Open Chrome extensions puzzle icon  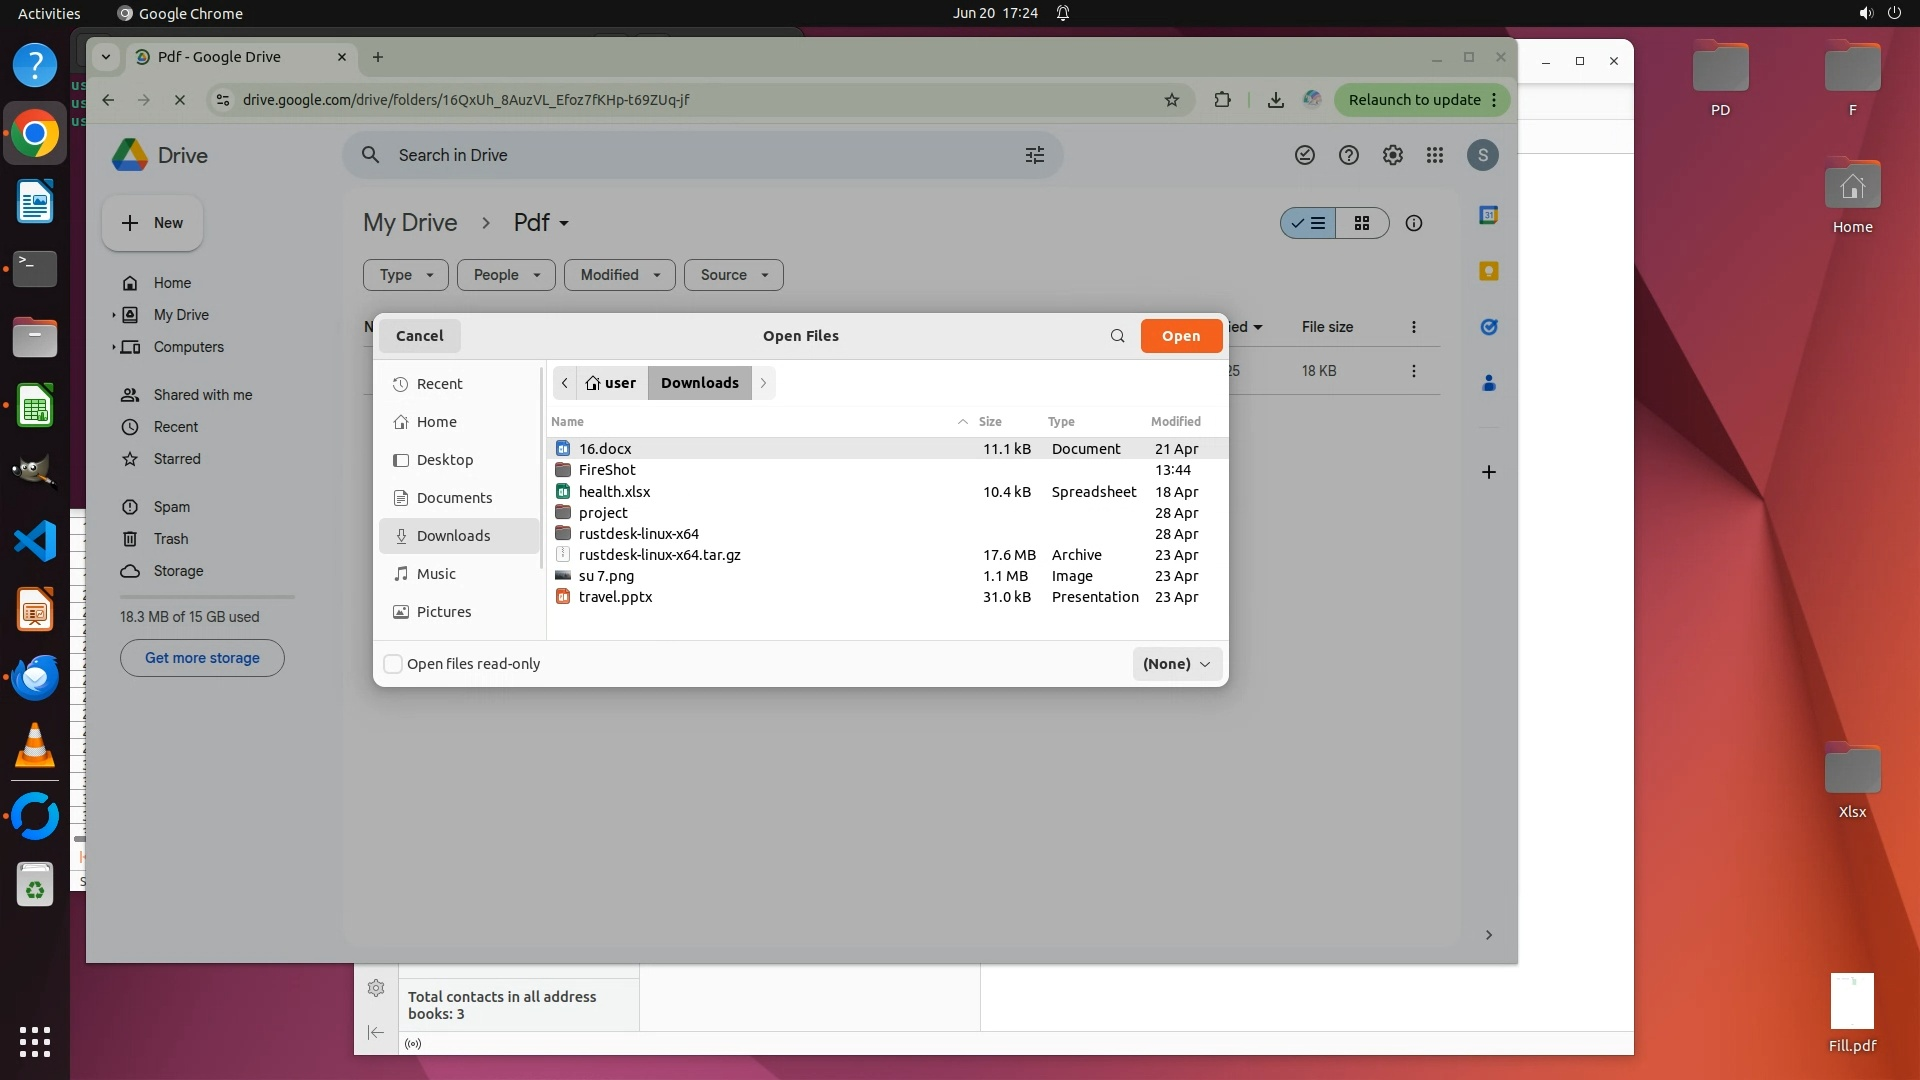tap(1222, 100)
